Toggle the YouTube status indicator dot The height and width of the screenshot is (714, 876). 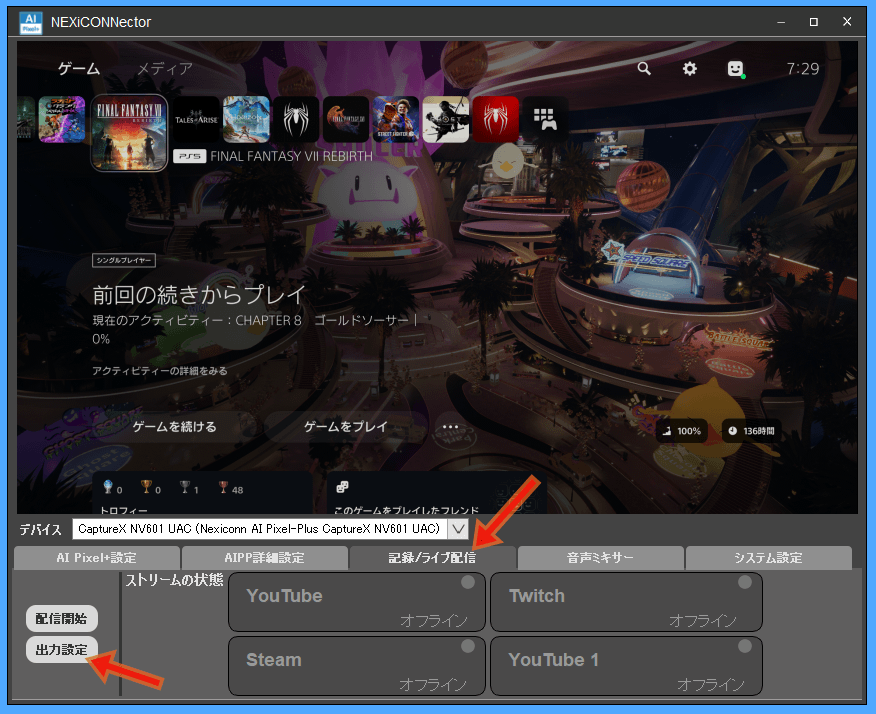(x=468, y=582)
